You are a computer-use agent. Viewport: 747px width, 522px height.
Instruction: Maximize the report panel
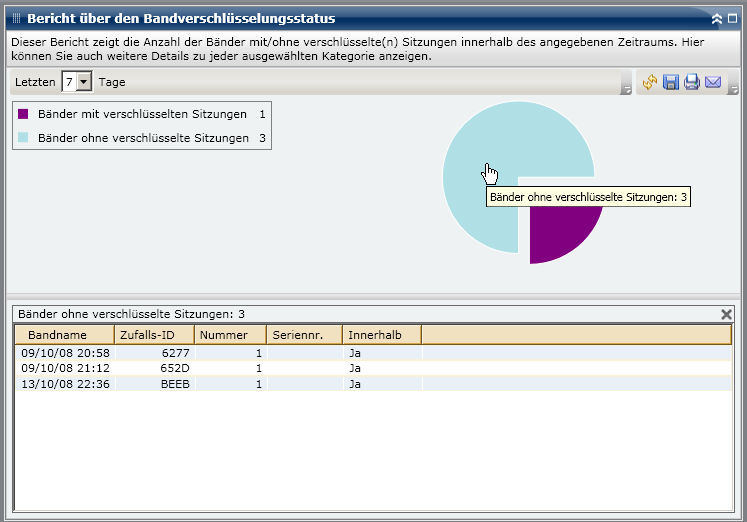click(x=733, y=18)
